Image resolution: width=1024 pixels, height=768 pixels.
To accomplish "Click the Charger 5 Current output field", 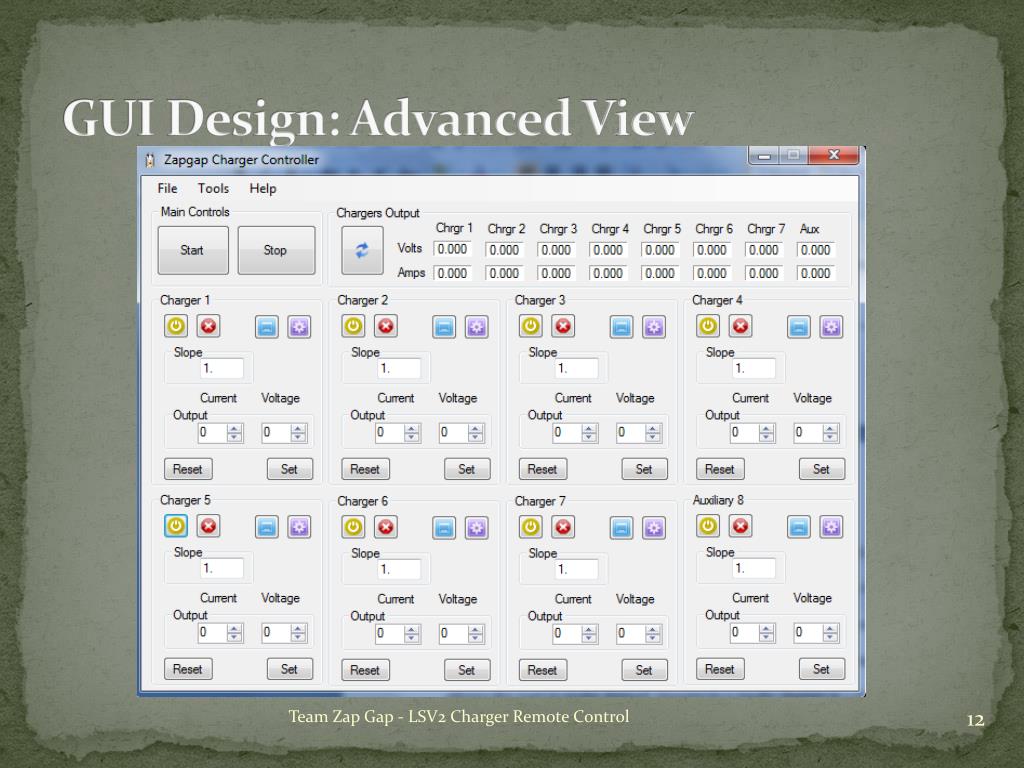I will (x=221, y=632).
